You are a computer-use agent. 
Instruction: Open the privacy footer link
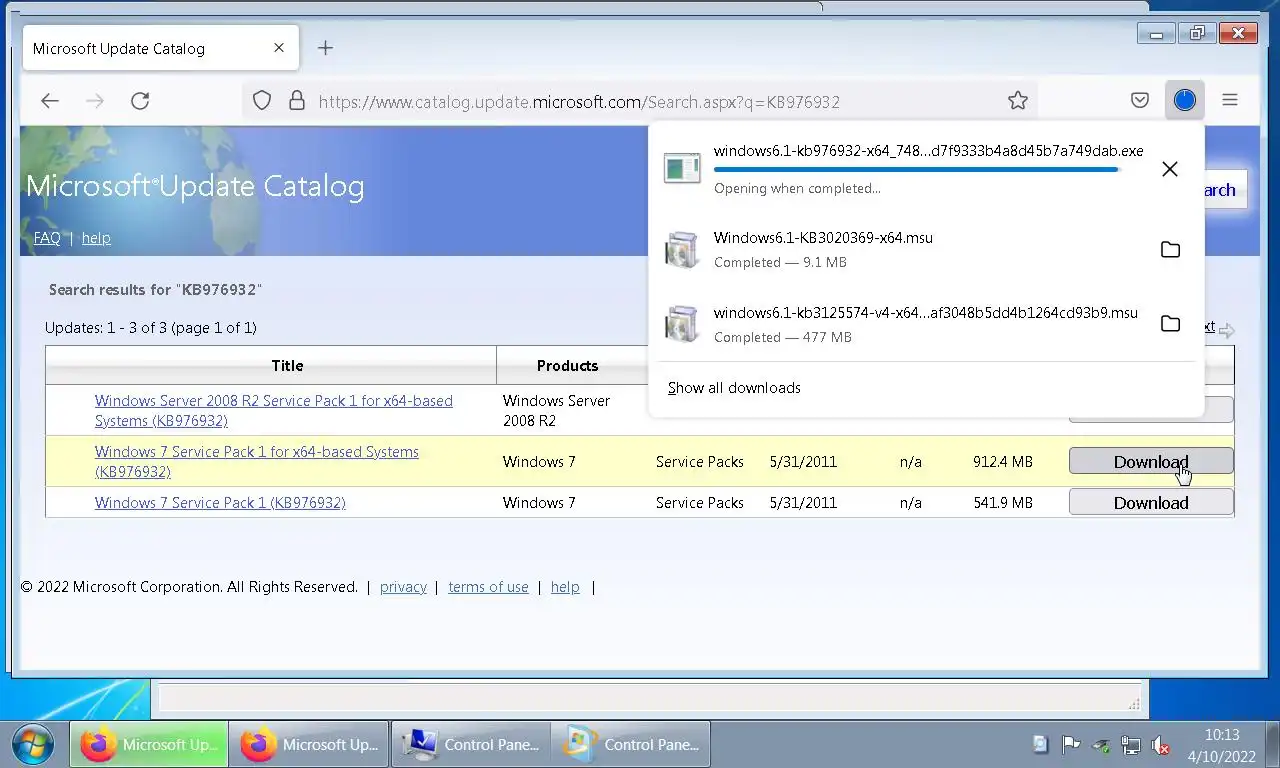pos(403,587)
